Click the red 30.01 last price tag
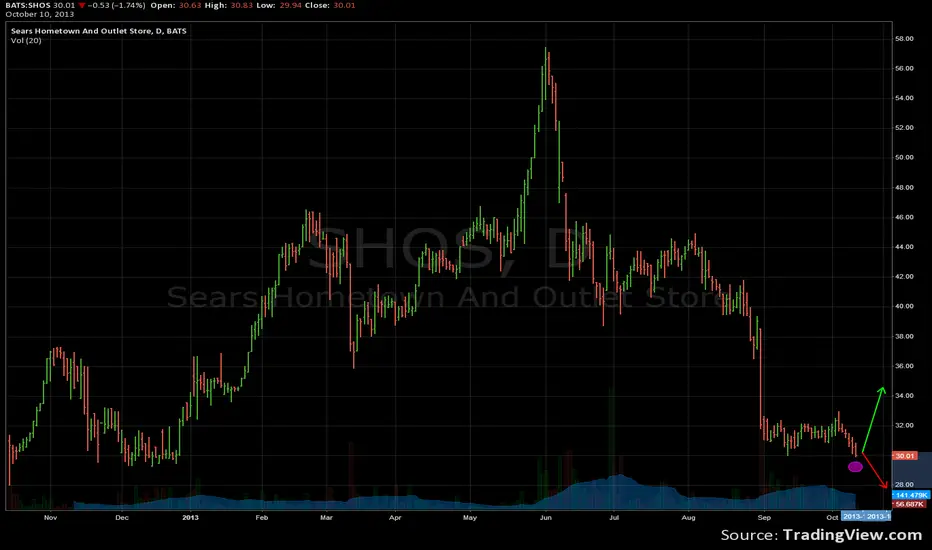This screenshot has height=550, width=932. (x=905, y=456)
